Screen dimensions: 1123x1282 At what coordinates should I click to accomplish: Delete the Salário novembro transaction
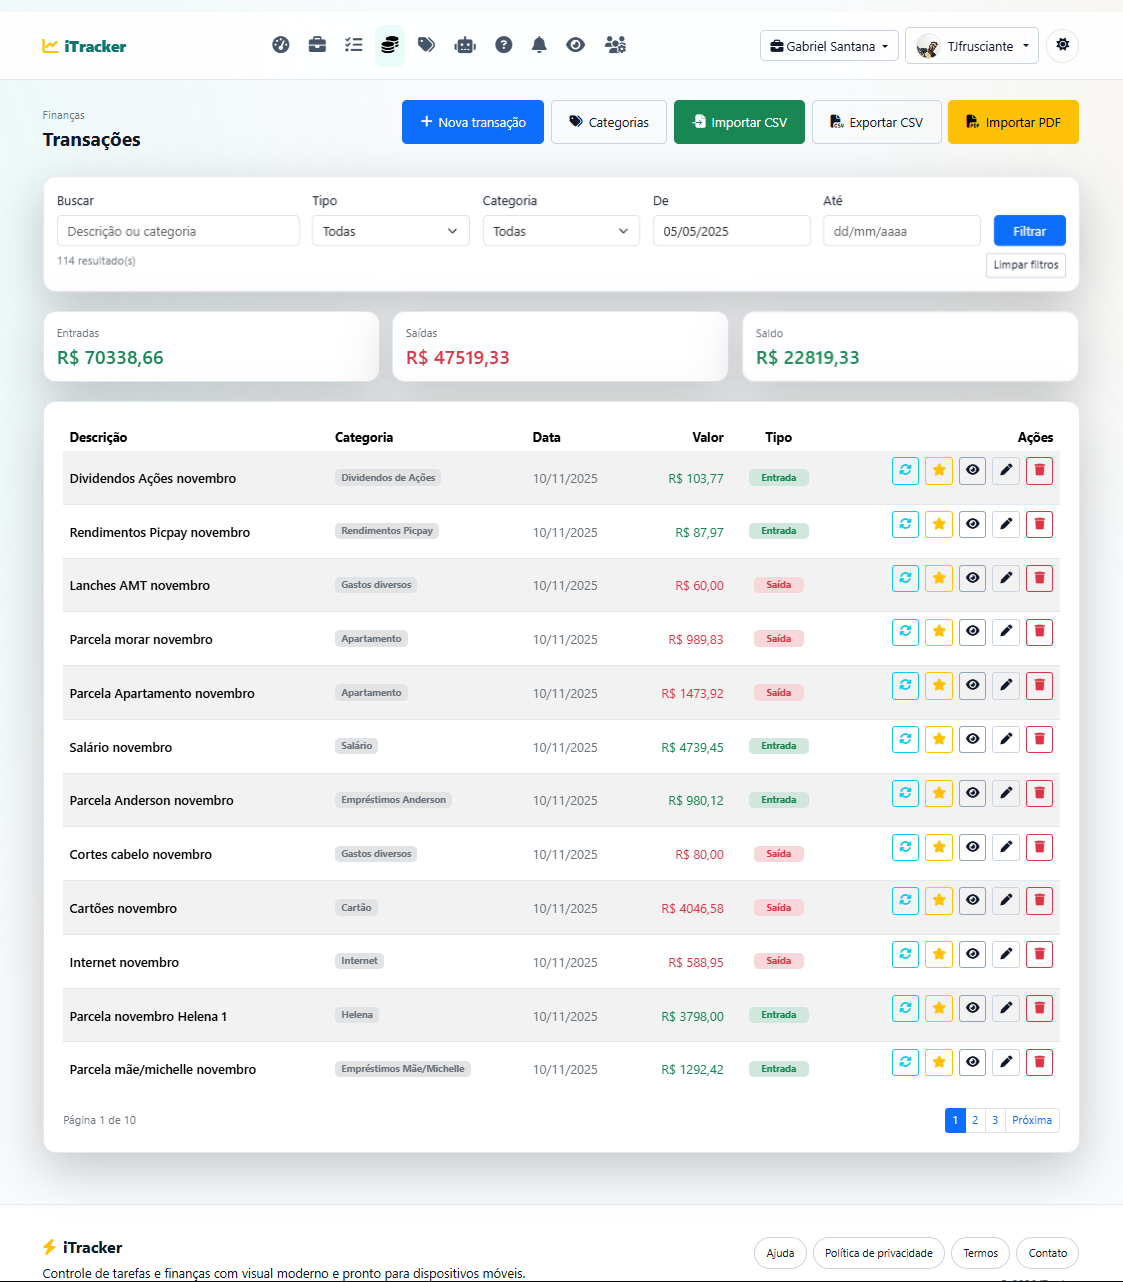(1039, 740)
